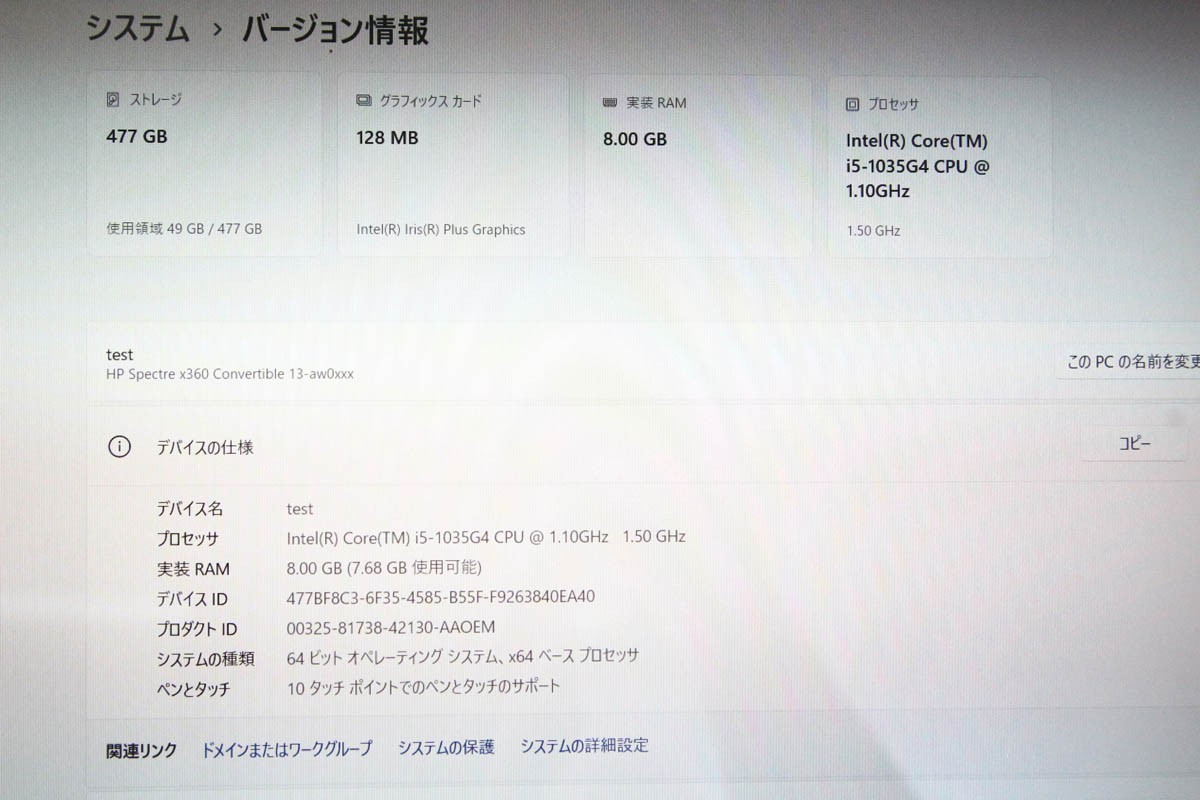Screen dimensions: 1200x800
Task: Click the graphics card icon
Action: point(364,101)
